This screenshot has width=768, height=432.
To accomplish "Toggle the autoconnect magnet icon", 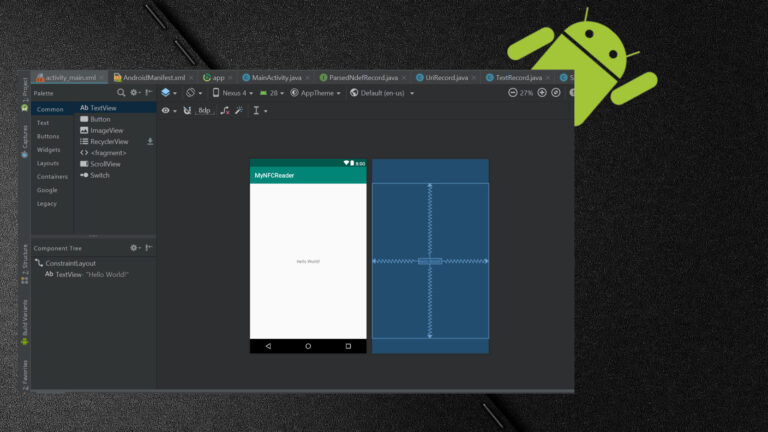I will (187, 111).
